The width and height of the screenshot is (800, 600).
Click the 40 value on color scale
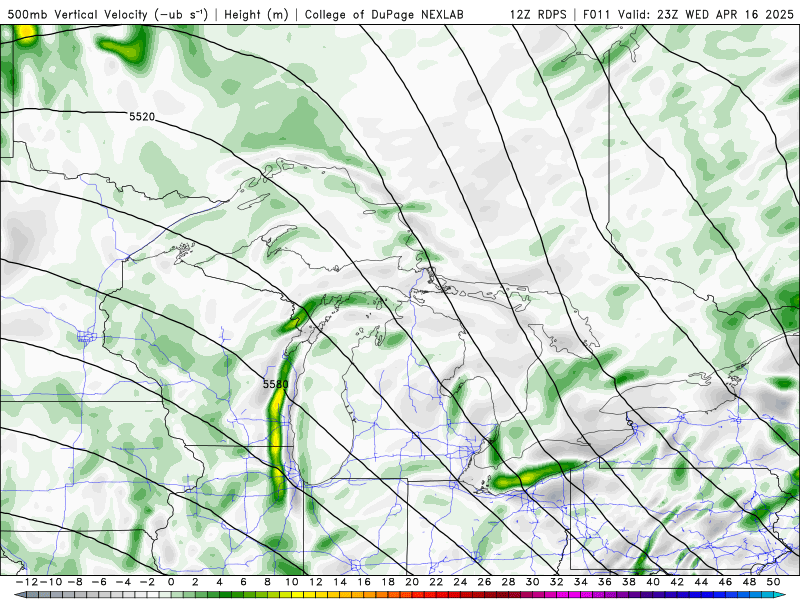[653, 582]
